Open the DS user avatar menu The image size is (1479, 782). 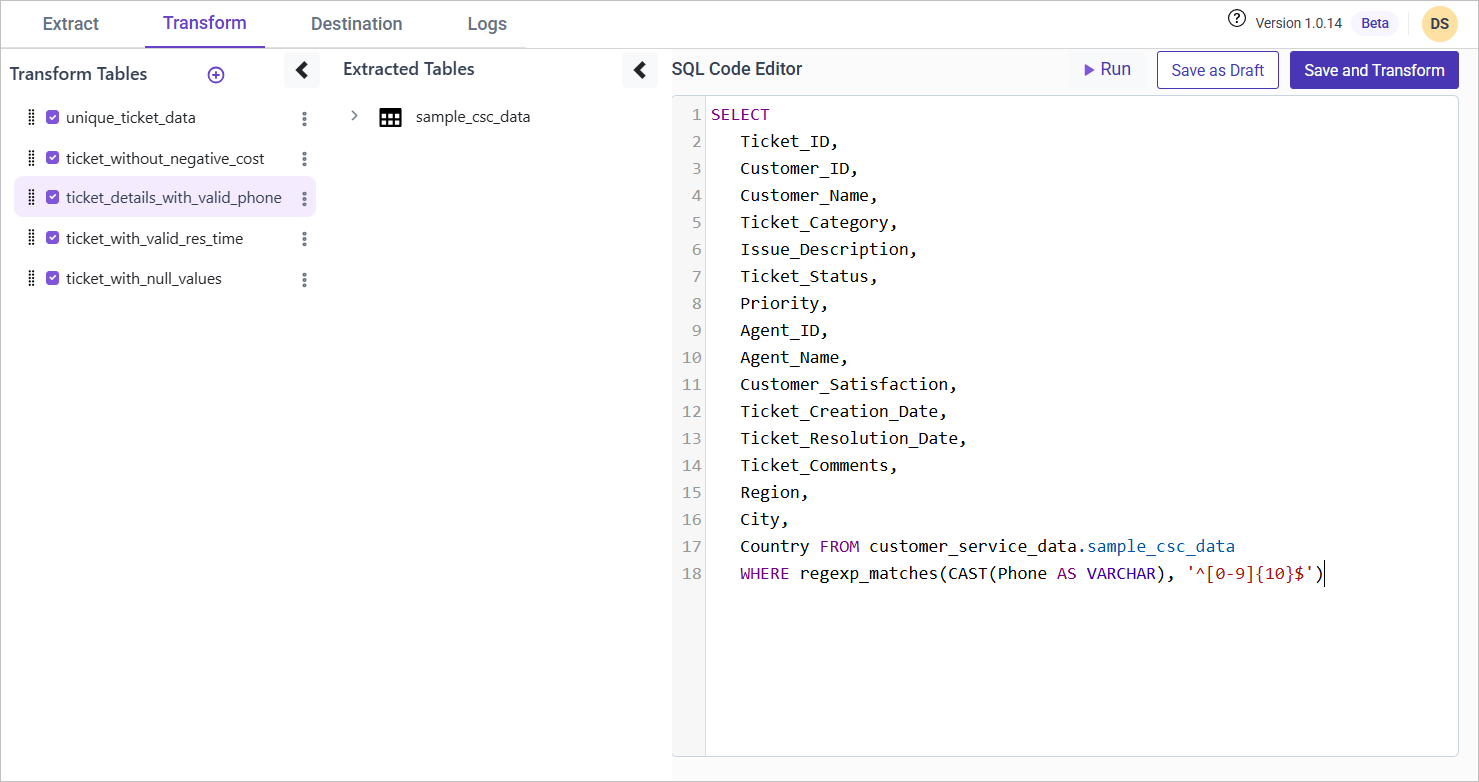click(x=1439, y=24)
